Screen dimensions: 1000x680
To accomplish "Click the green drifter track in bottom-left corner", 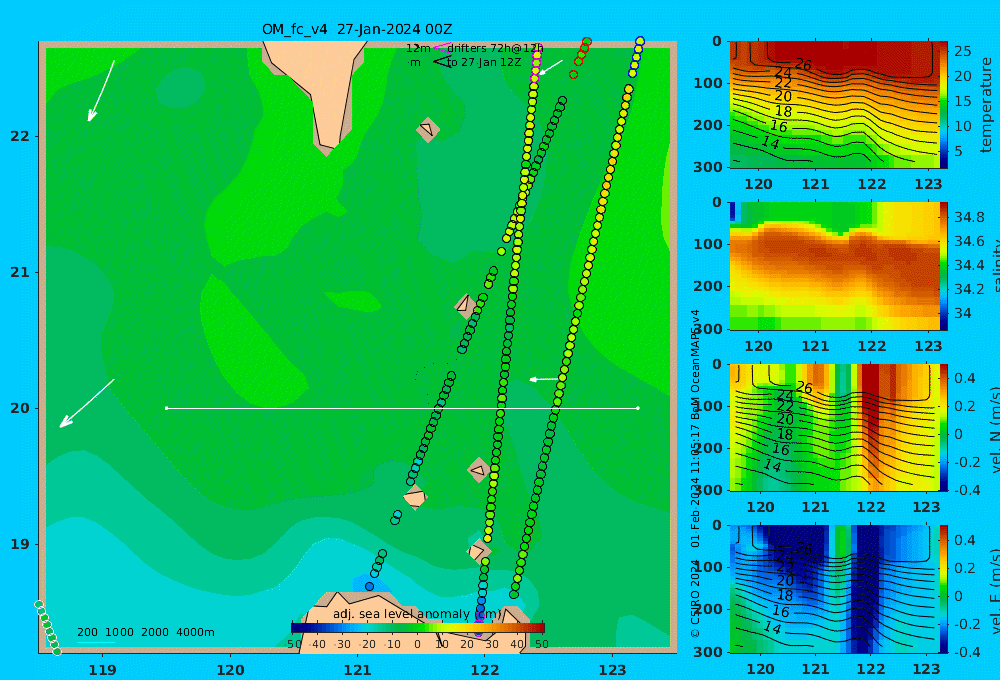I will click(x=48, y=628).
